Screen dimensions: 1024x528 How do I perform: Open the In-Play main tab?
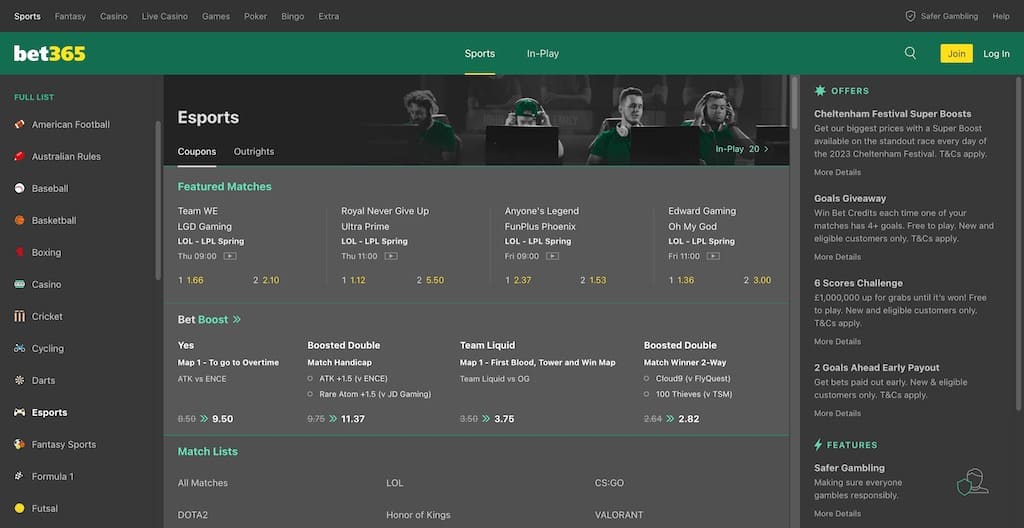pos(543,54)
